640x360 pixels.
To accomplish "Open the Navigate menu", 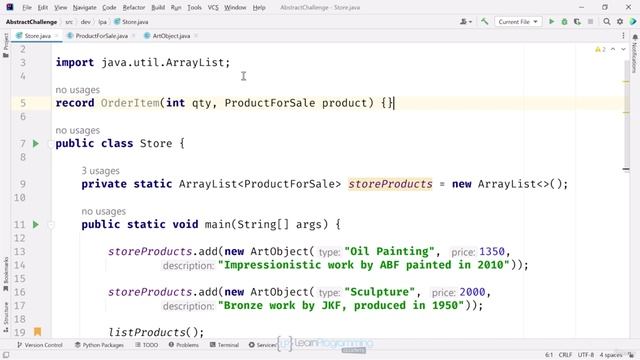I will coord(84,7).
